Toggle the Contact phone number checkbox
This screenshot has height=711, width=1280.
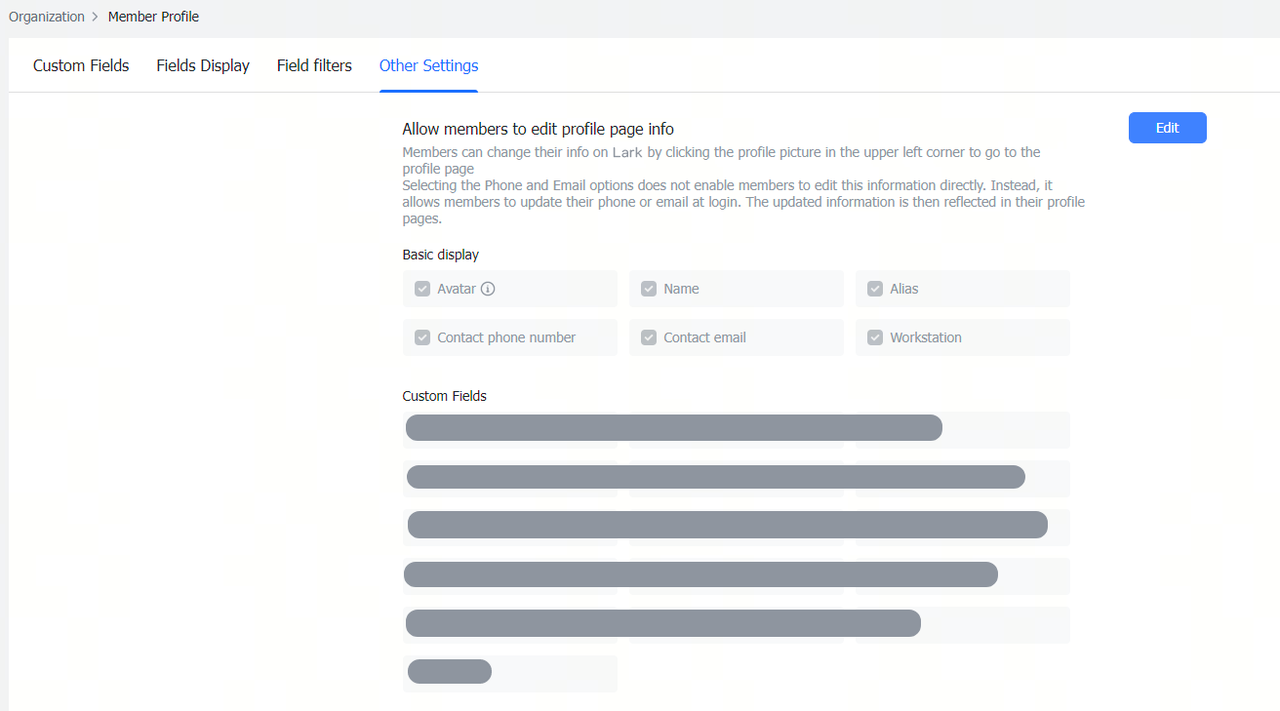coord(422,338)
